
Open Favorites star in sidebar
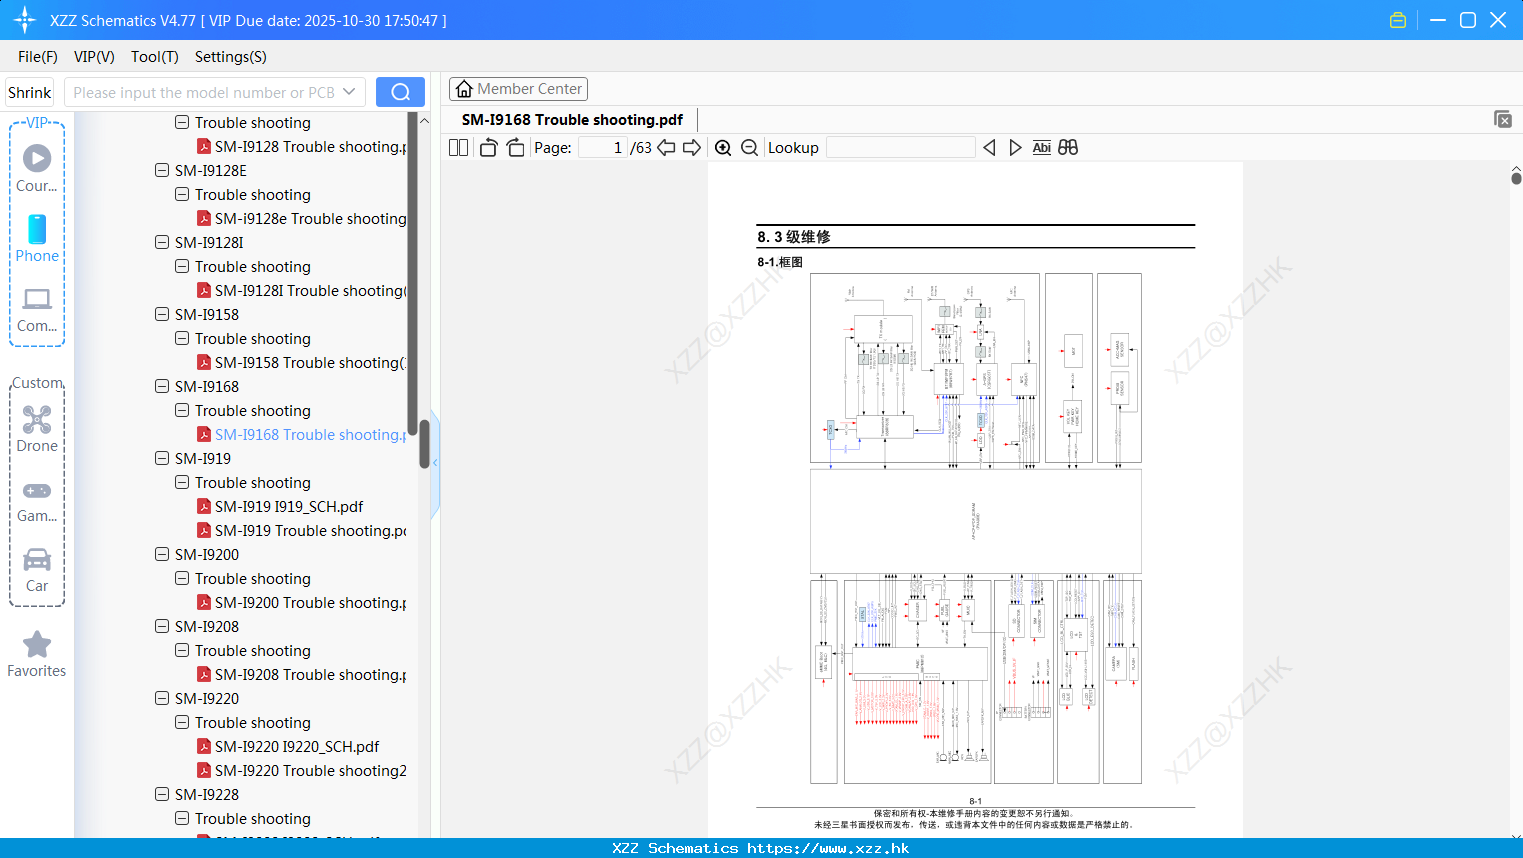pos(37,654)
